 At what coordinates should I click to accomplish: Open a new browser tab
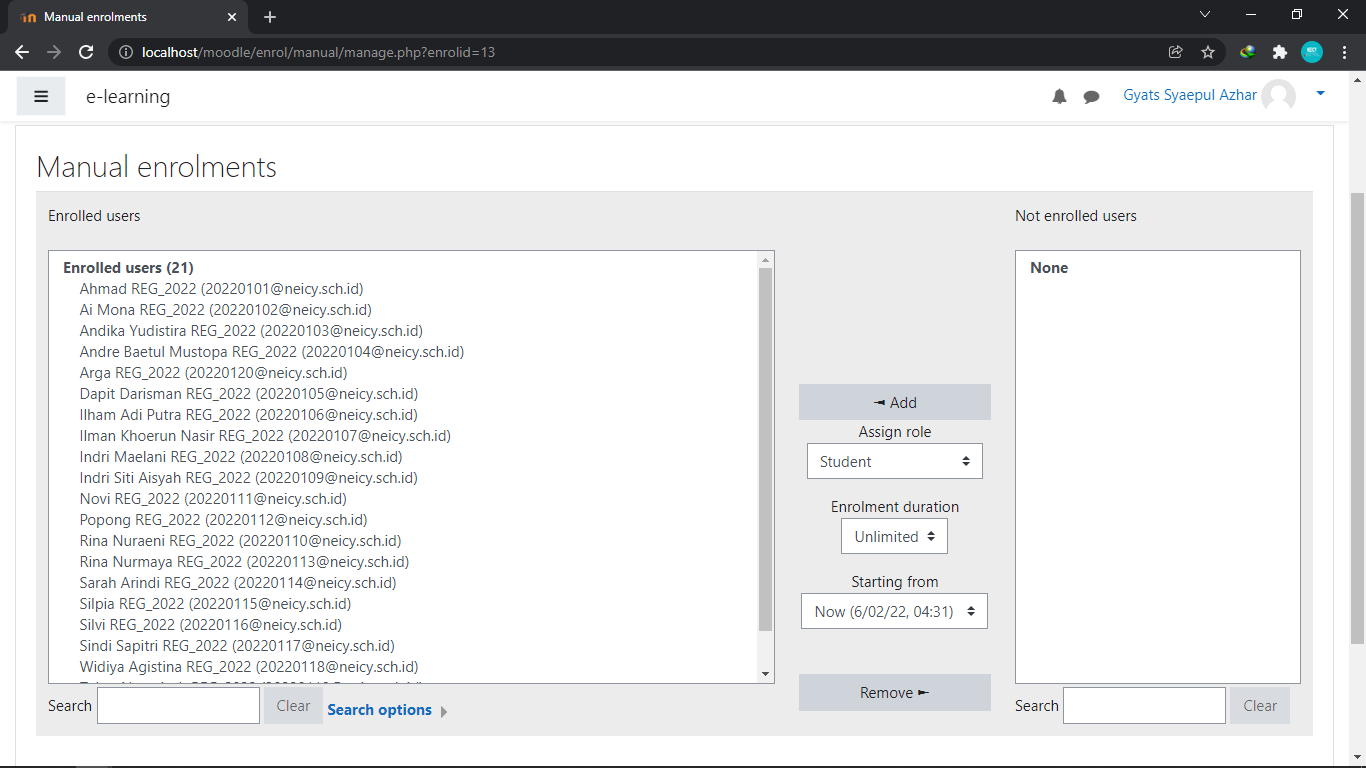[270, 17]
